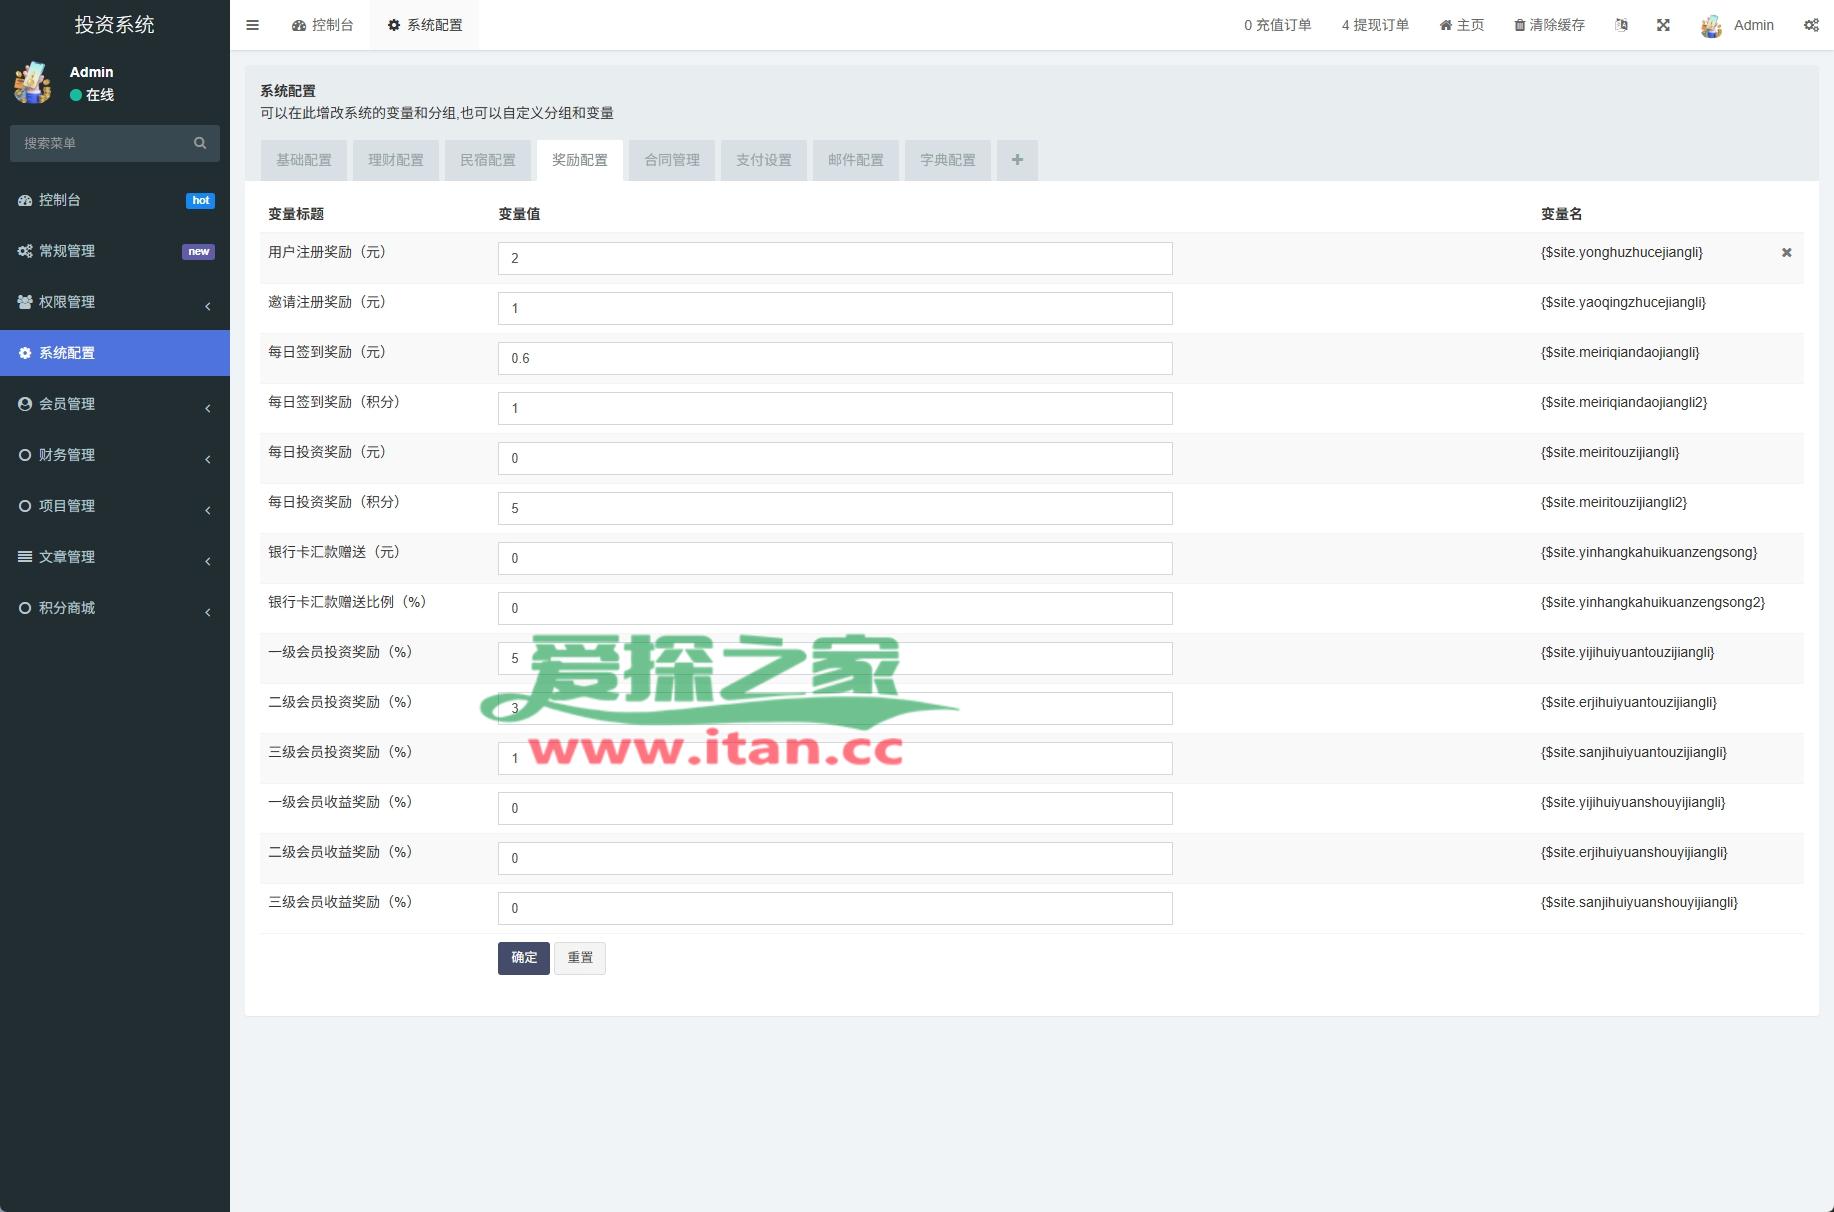Expand the 会员管理 sidebar menu
1834x1212 pixels.
tap(114, 404)
